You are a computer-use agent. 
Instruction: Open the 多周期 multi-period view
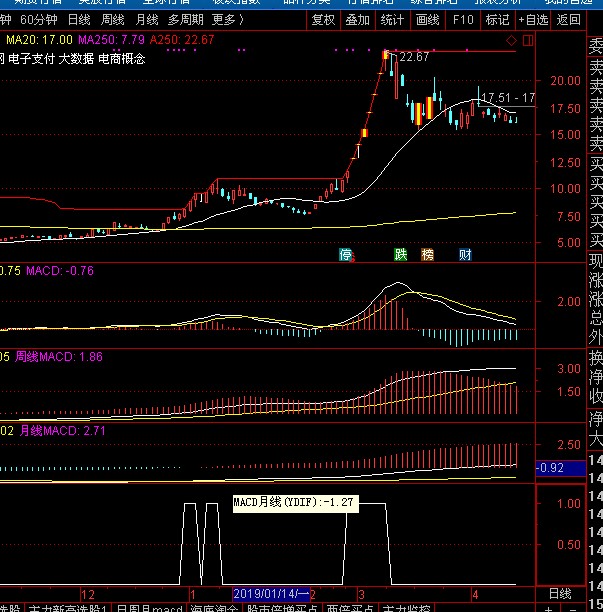tap(185, 19)
